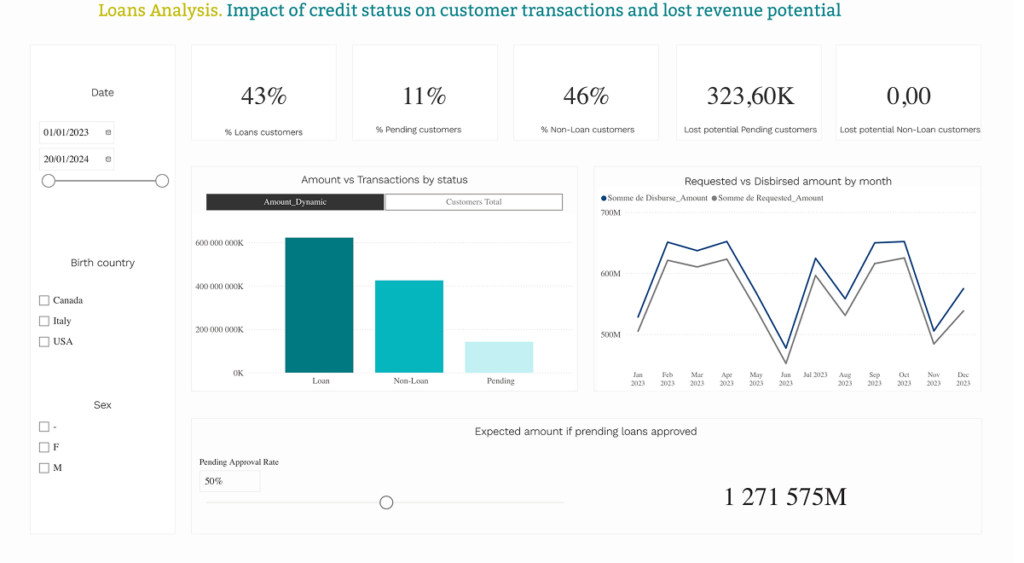Click Requested vs Disbirsed amount by month title

788,181
